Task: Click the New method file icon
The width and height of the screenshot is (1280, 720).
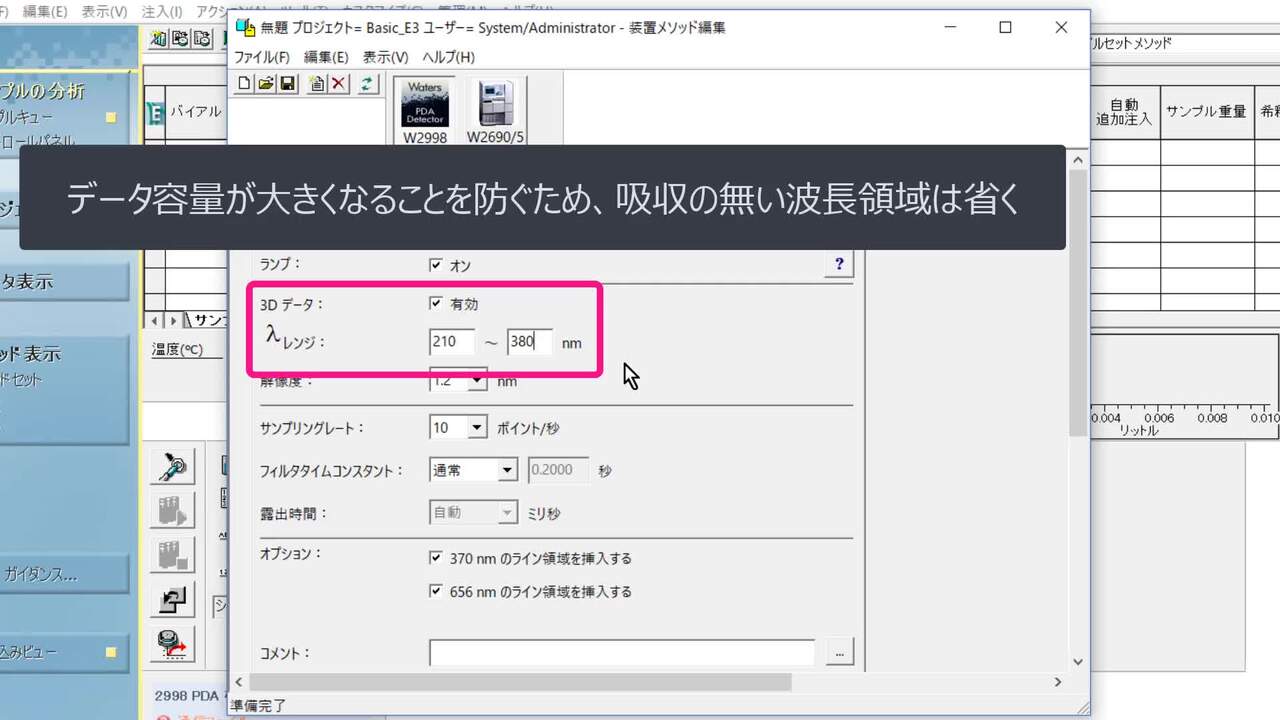Action: click(244, 84)
